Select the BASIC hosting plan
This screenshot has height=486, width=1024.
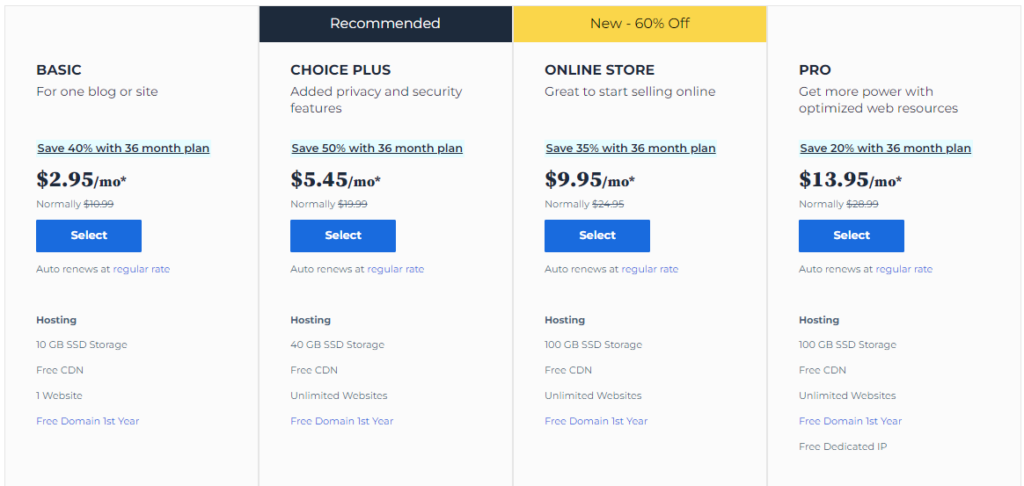coord(88,236)
